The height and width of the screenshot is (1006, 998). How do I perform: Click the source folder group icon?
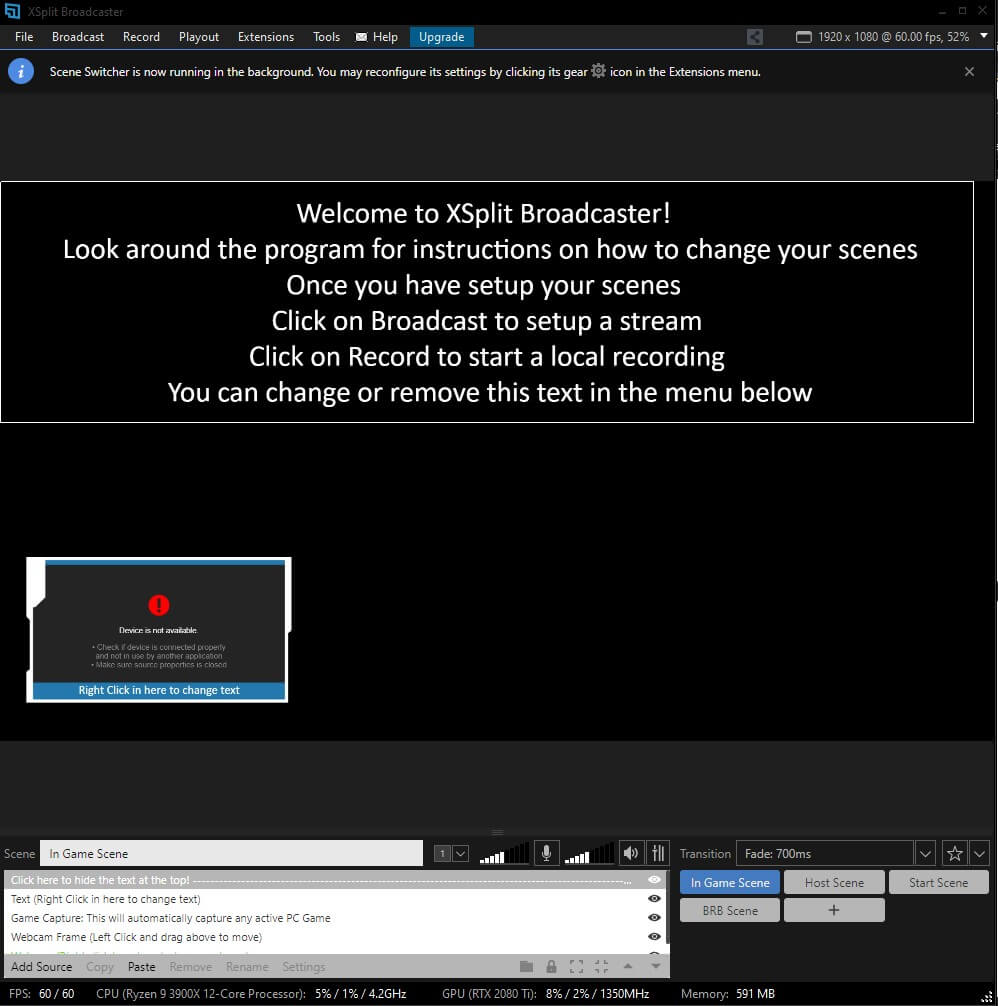click(526, 967)
